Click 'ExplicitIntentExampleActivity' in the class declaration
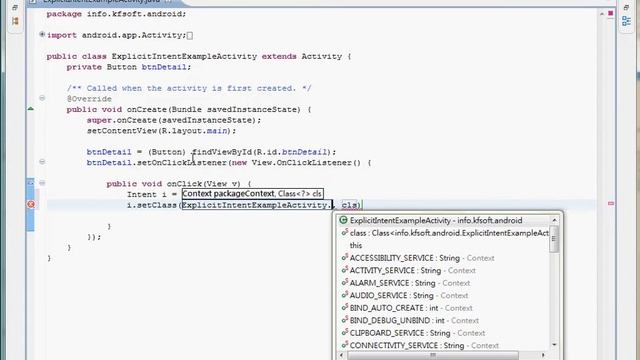This screenshot has width=640, height=360. pyautogui.click(x=184, y=56)
